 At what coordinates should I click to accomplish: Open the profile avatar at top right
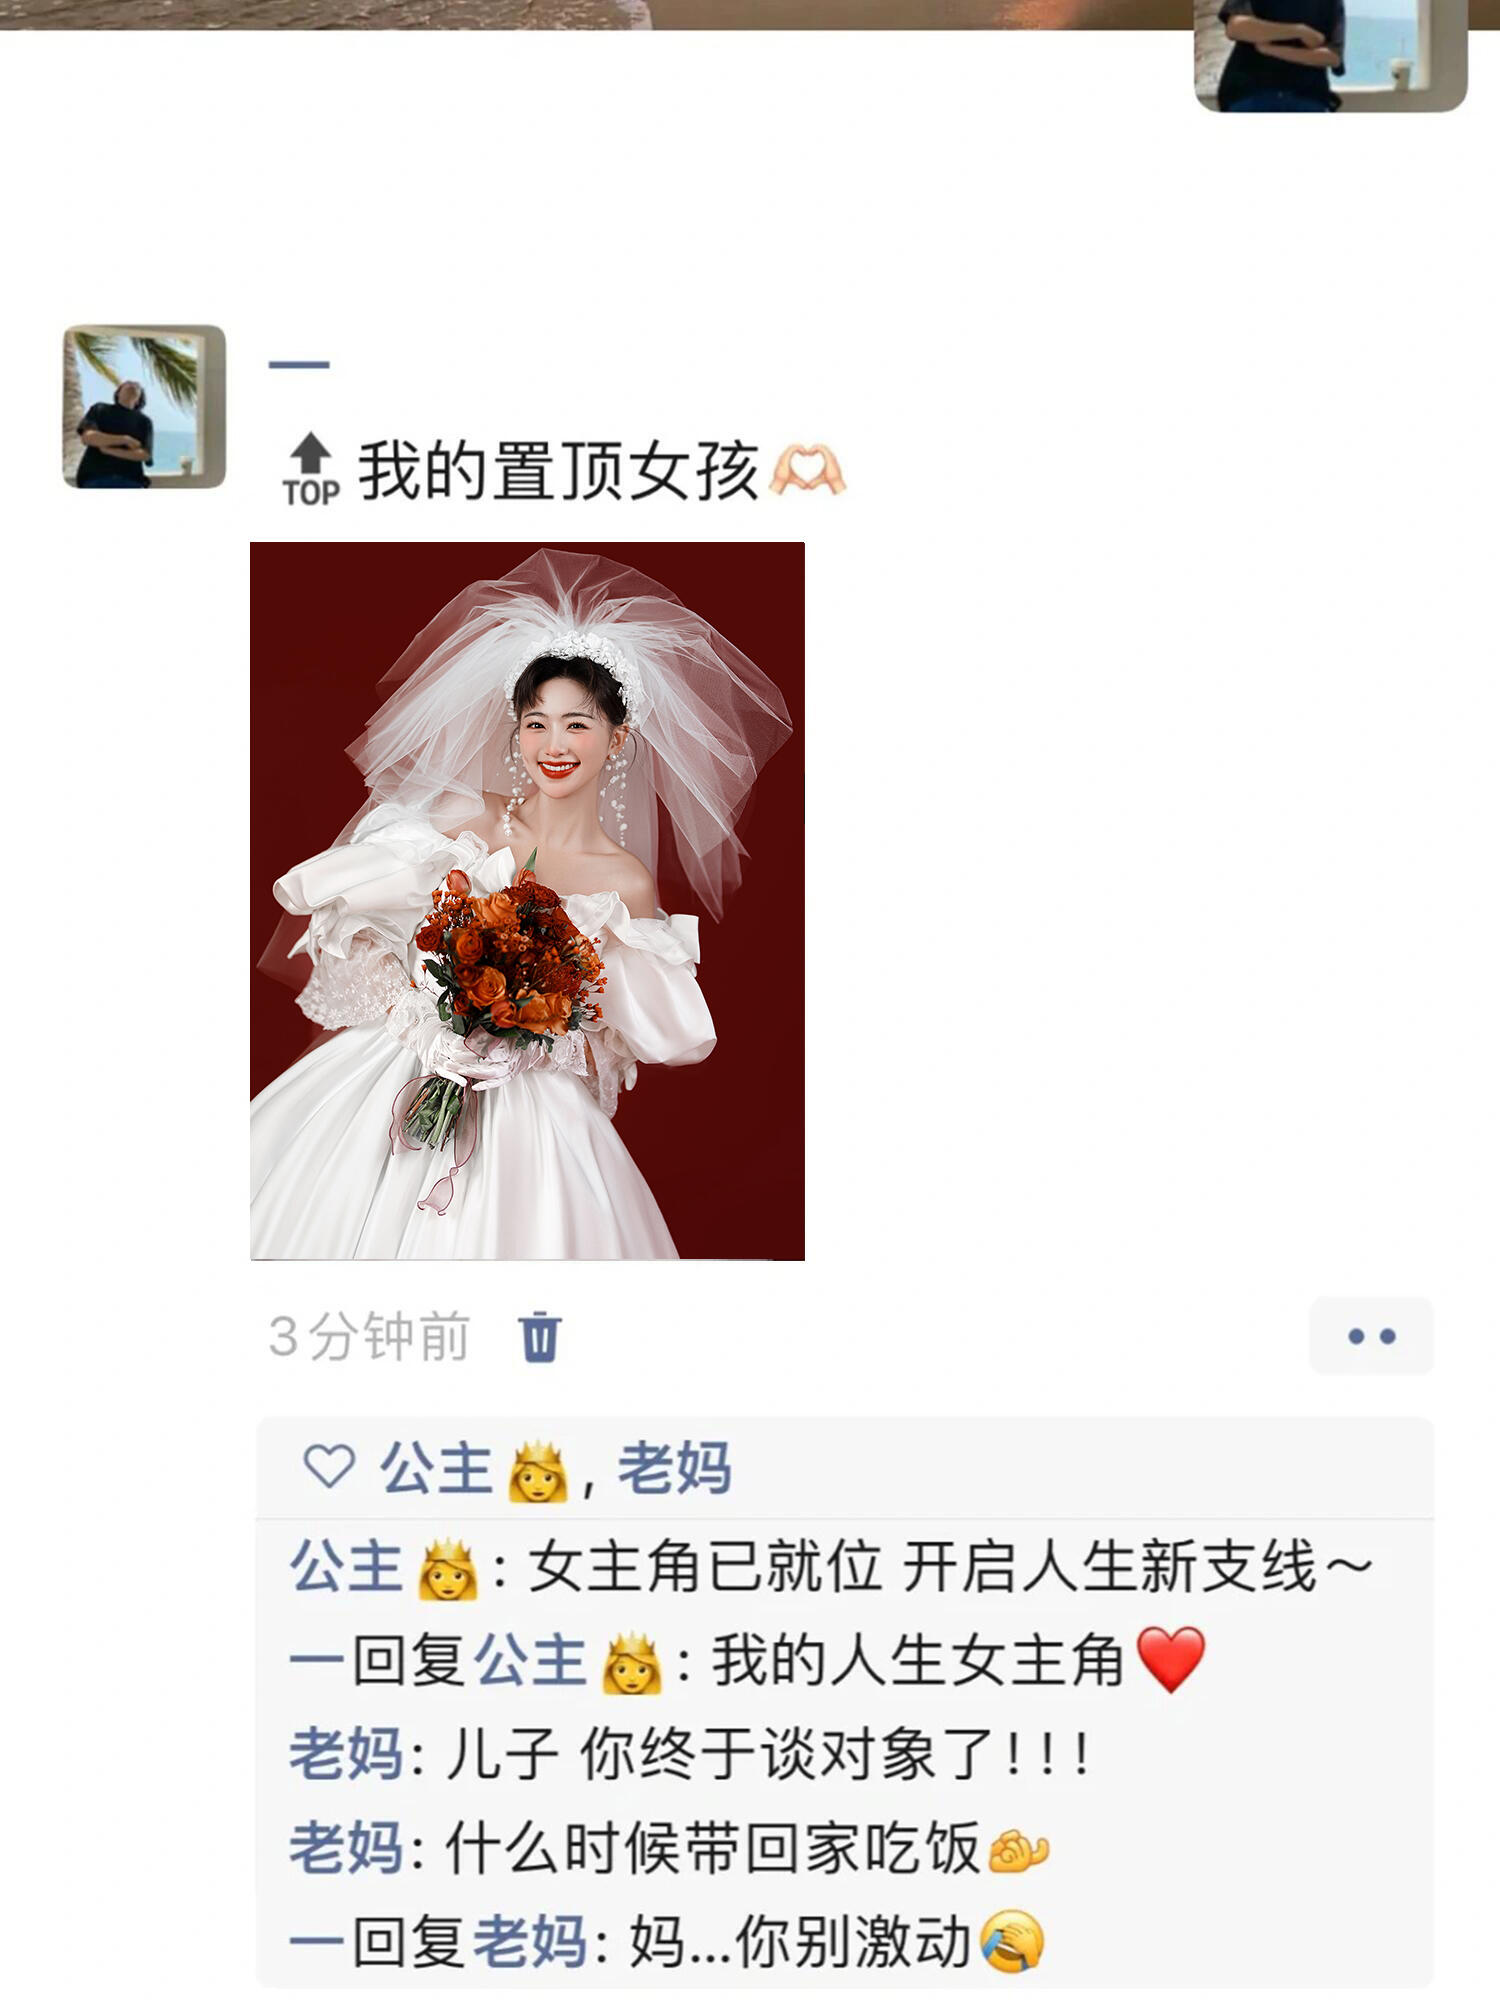1330,55
